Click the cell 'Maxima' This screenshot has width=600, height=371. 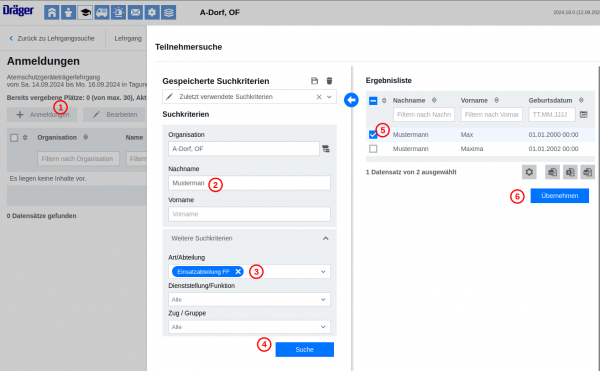(x=472, y=149)
